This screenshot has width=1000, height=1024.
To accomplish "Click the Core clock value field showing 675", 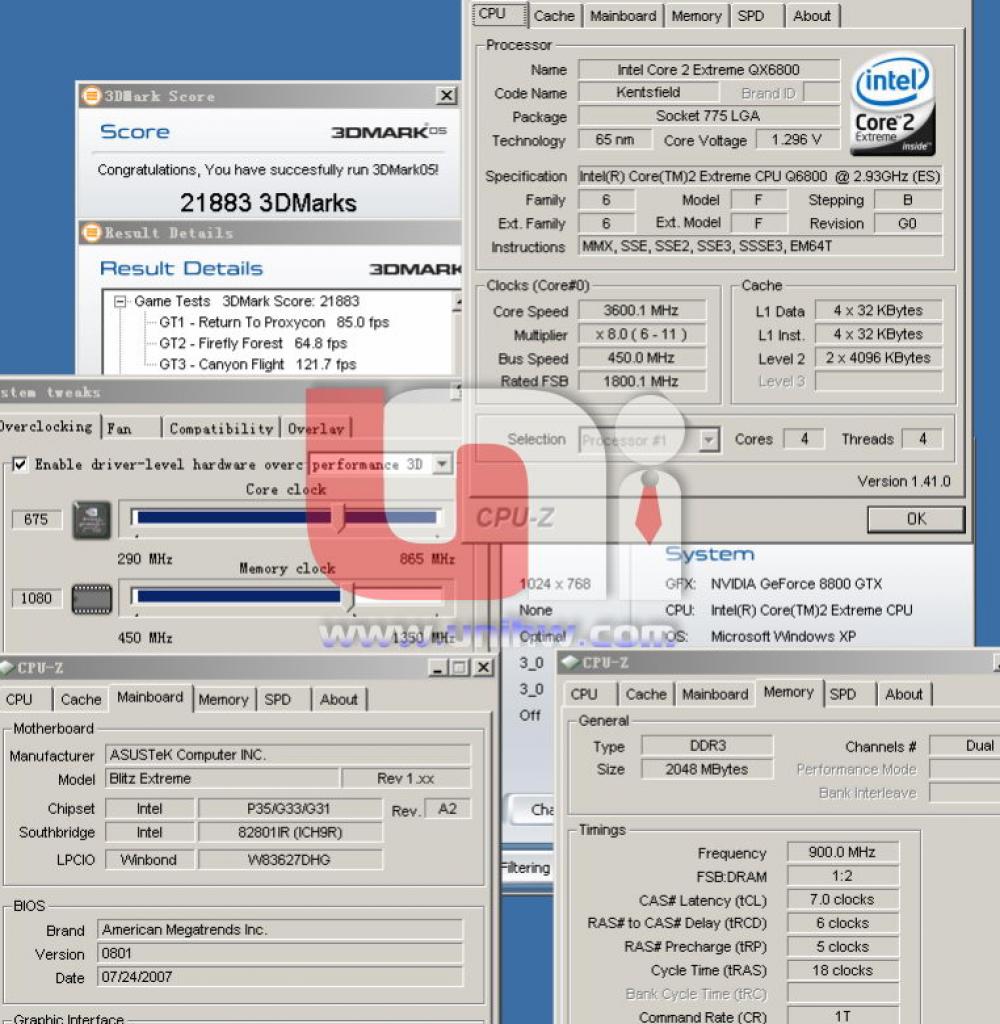I will click(x=37, y=520).
